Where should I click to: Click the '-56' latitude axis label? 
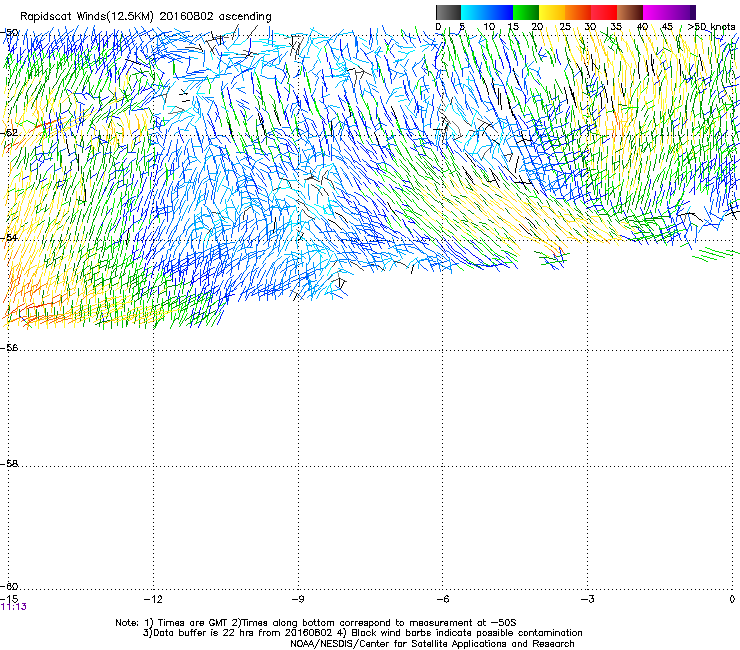(x=9, y=347)
